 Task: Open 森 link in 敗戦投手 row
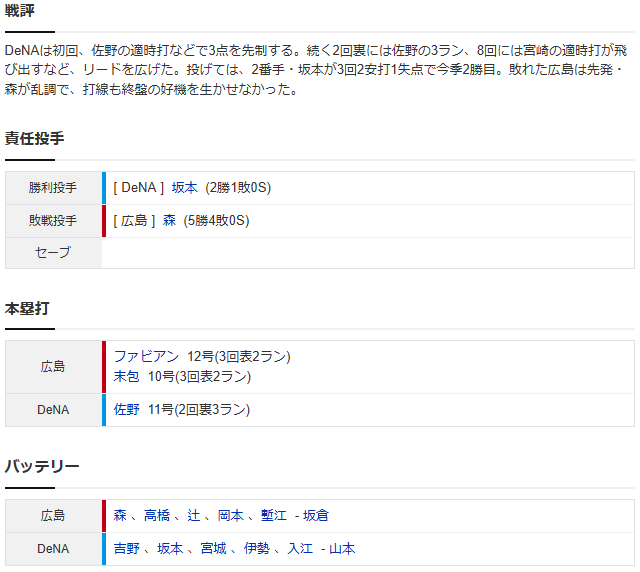pos(169,221)
